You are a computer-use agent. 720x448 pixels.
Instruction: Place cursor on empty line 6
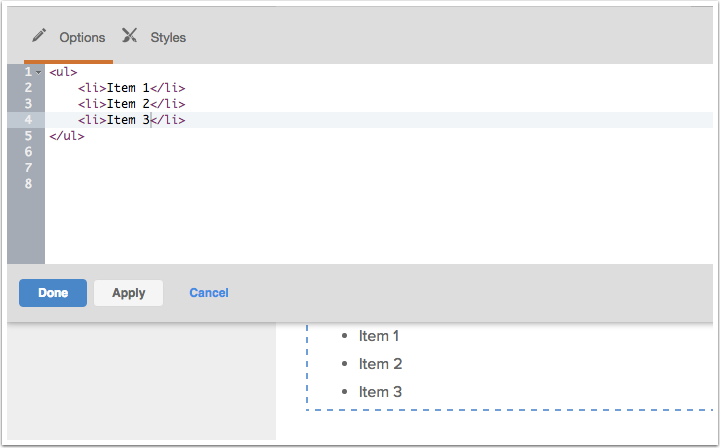pyautogui.click(x=200, y=152)
